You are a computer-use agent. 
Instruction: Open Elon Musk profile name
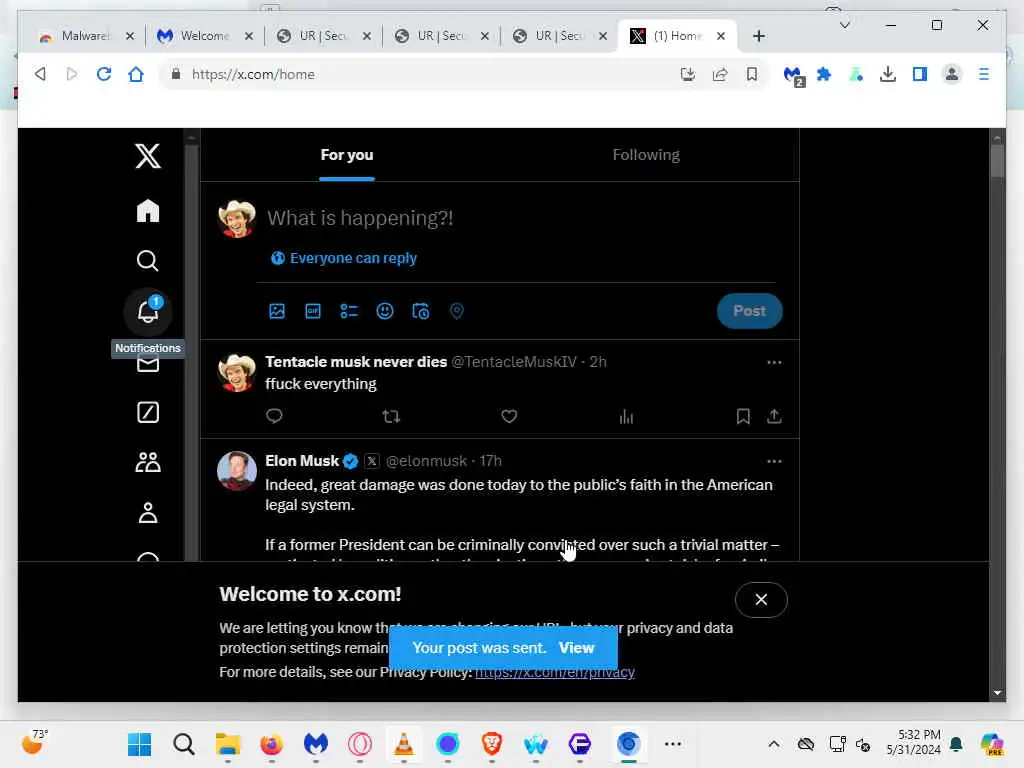[x=302, y=461]
